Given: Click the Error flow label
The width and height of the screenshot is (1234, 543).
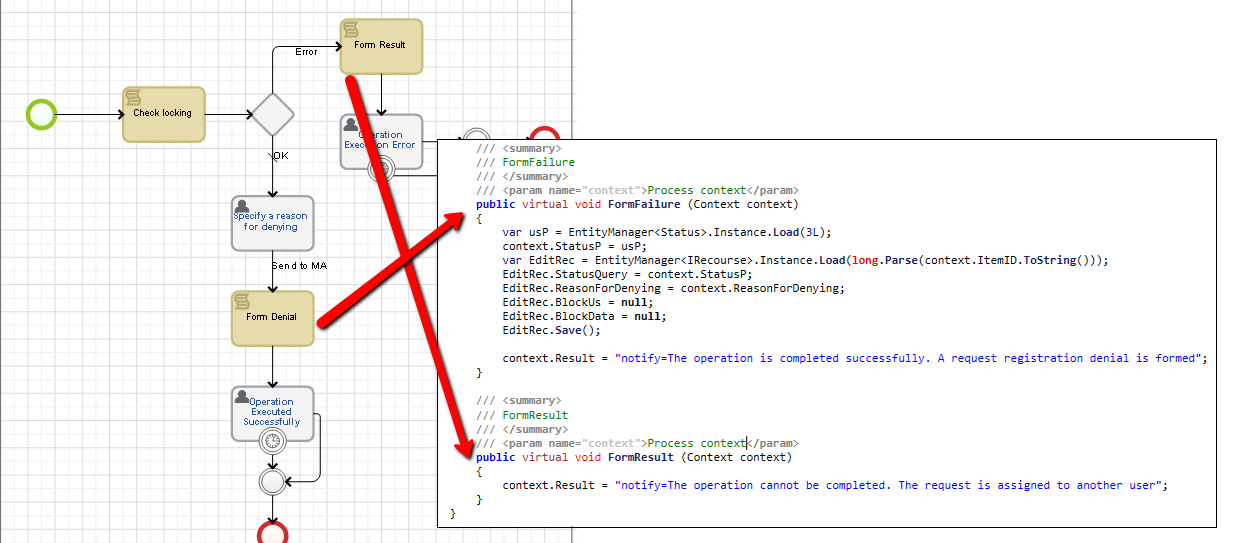Looking at the screenshot, I should [306, 51].
